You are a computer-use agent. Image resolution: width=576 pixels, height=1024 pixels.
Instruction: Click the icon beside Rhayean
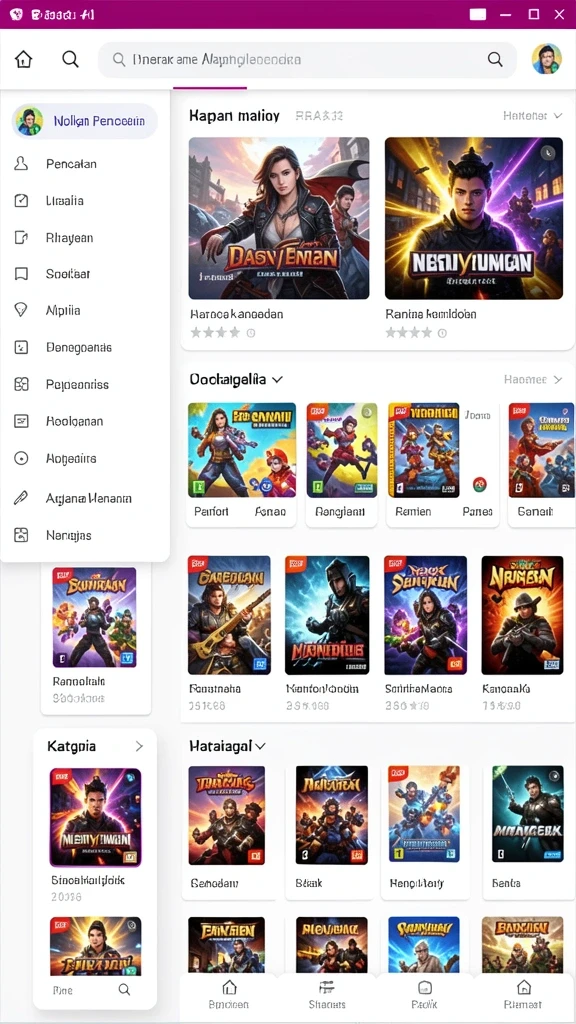tap(21, 237)
